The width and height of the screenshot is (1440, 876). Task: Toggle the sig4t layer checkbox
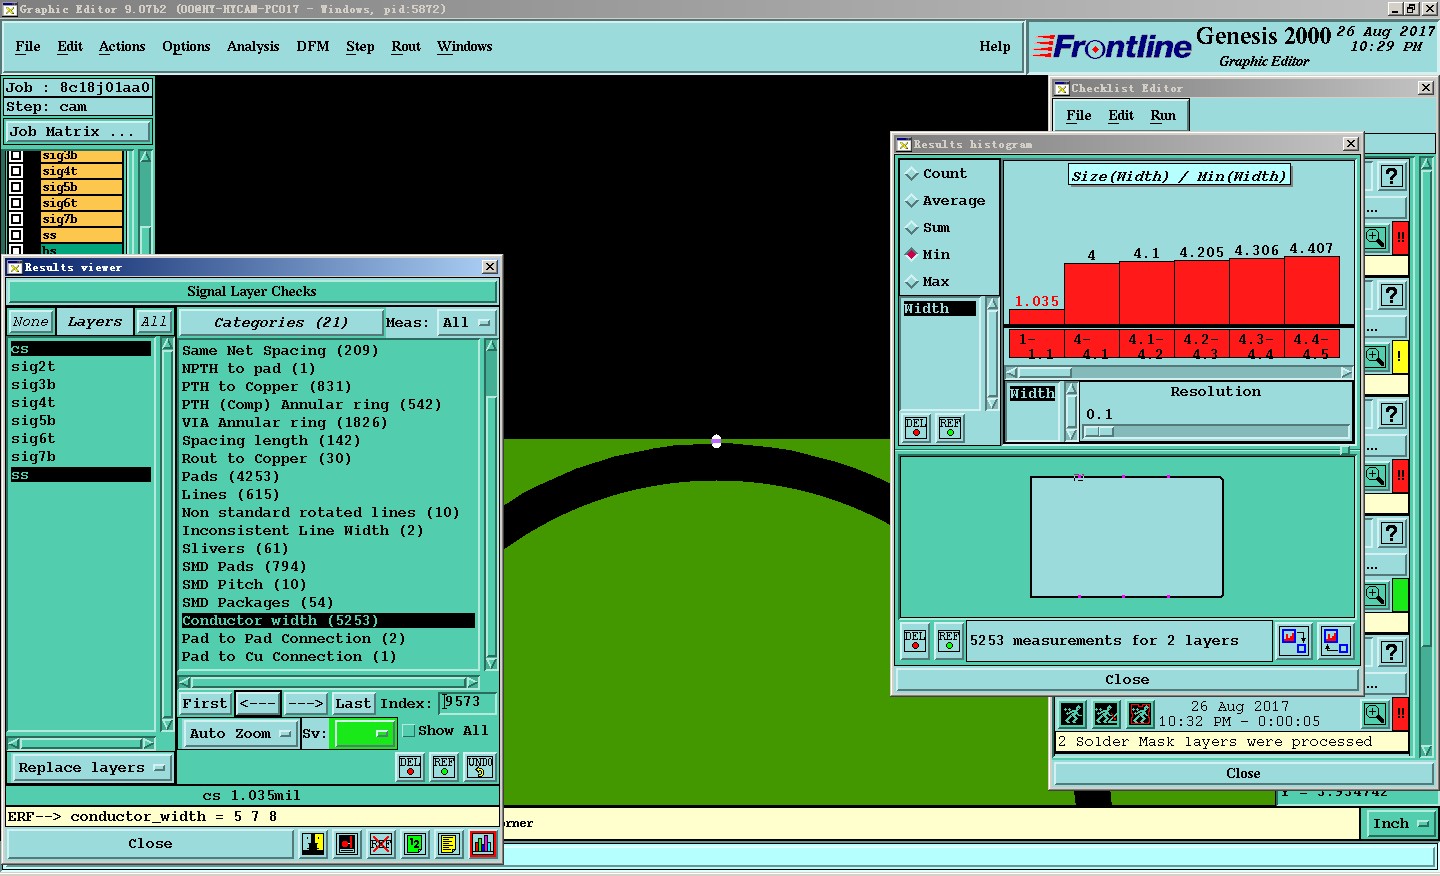point(16,171)
